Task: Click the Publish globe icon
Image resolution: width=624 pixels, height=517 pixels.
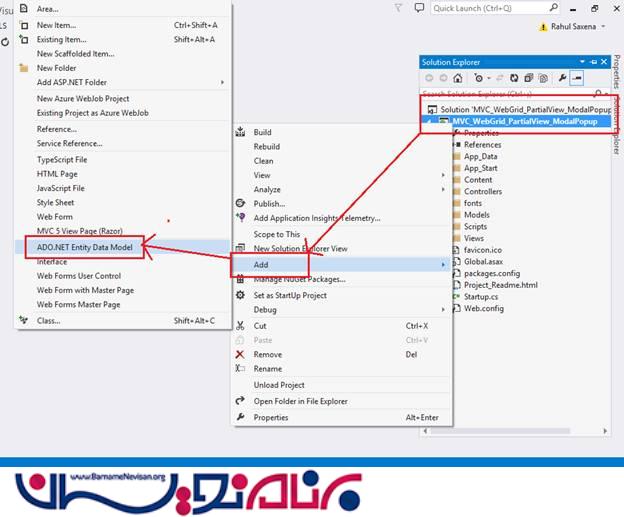Action: (240, 203)
